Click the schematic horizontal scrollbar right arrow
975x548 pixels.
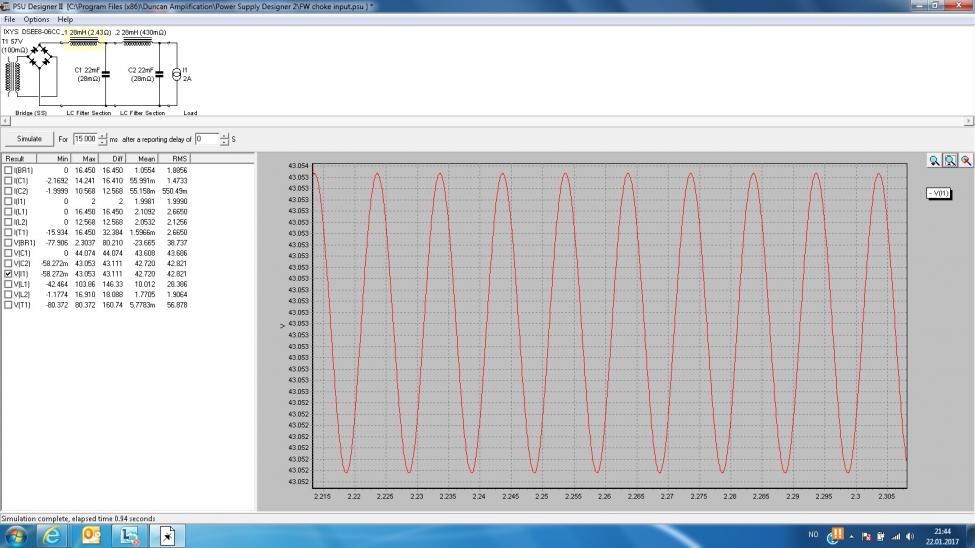click(x=969, y=121)
